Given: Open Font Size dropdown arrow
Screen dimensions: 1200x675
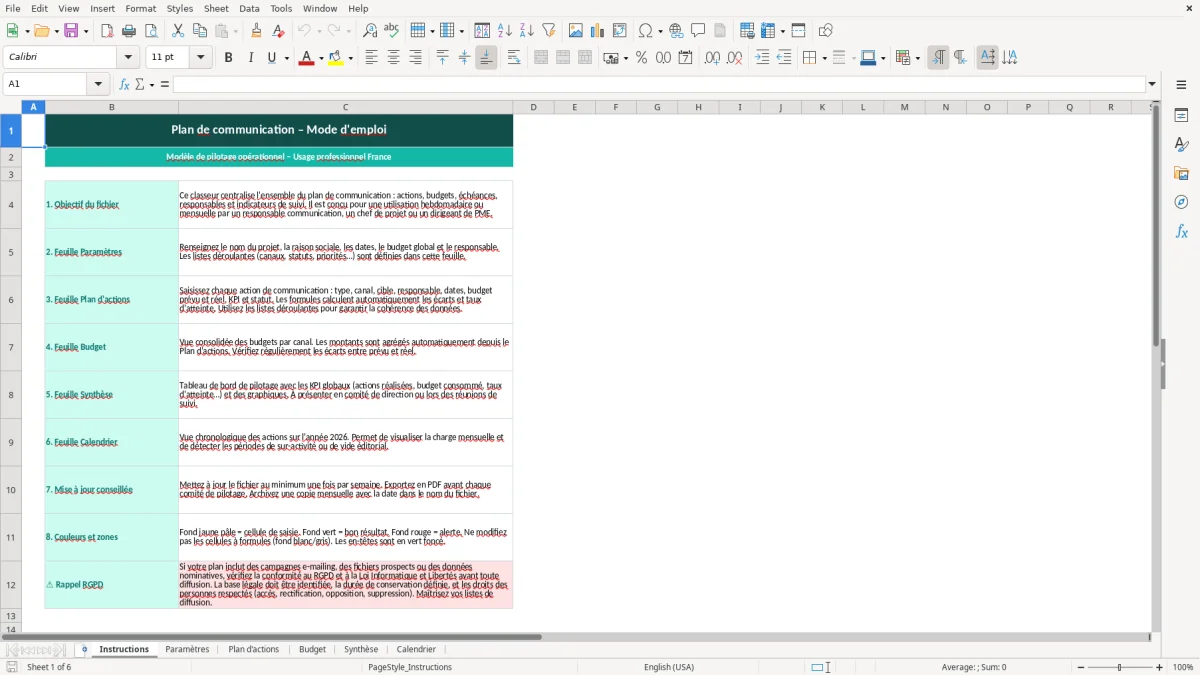Looking at the screenshot, I should (x=200, y=58).
